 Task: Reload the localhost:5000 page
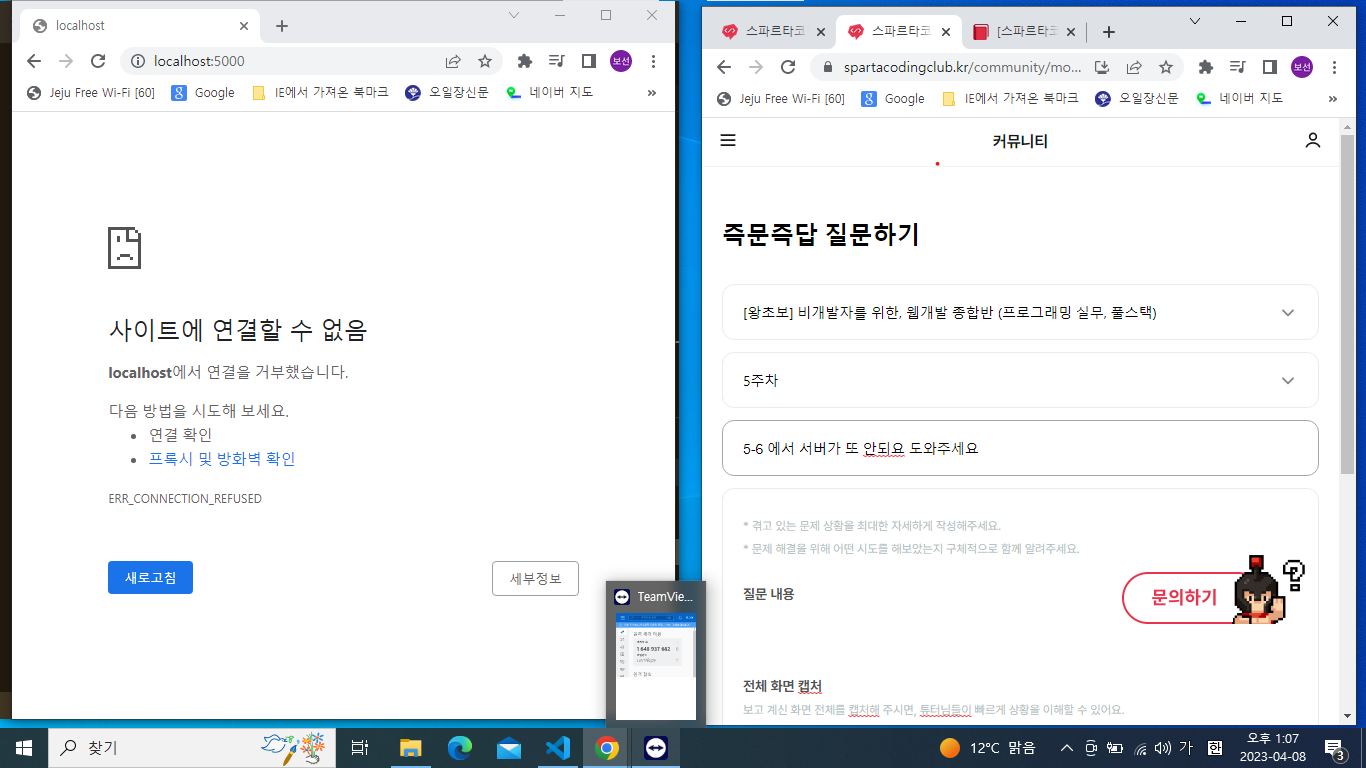click(98, 61)
